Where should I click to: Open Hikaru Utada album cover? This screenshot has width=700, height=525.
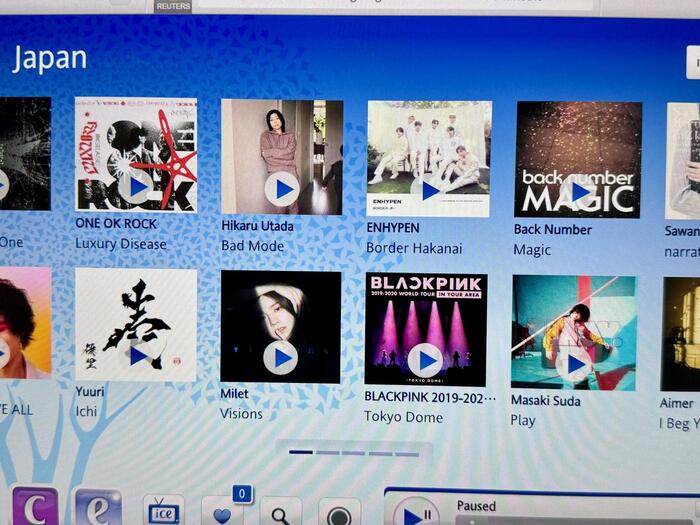tap(282, 157)
